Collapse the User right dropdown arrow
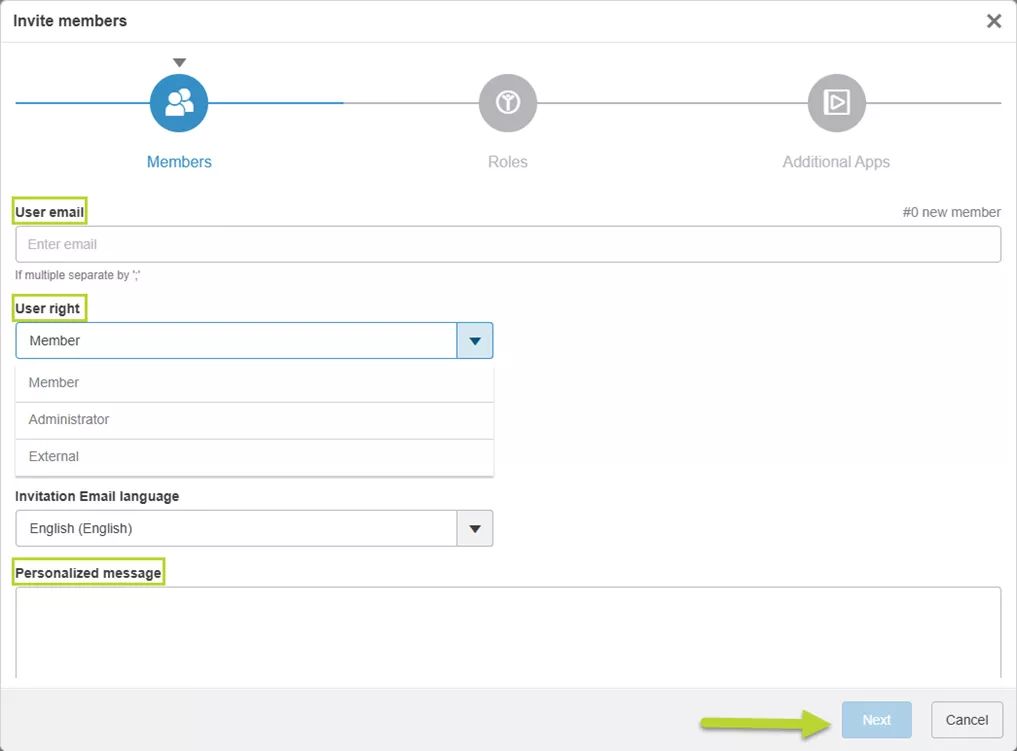Viewport: 1017px width, 751px height. click(x=475, y=341)
